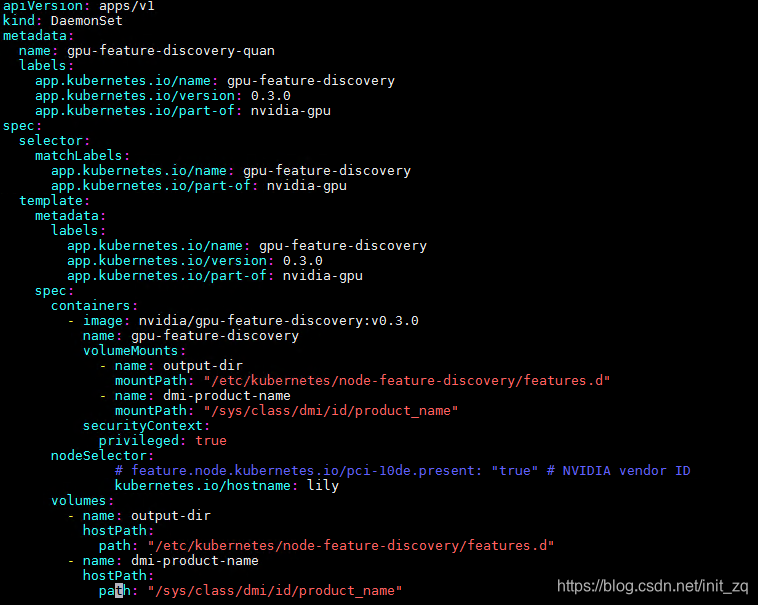This screenshot has width=758, height=605.
Task: Click mountPath '/etc/kubernetes/node-feature-discovery/features.d'
Action: (407, 380)
